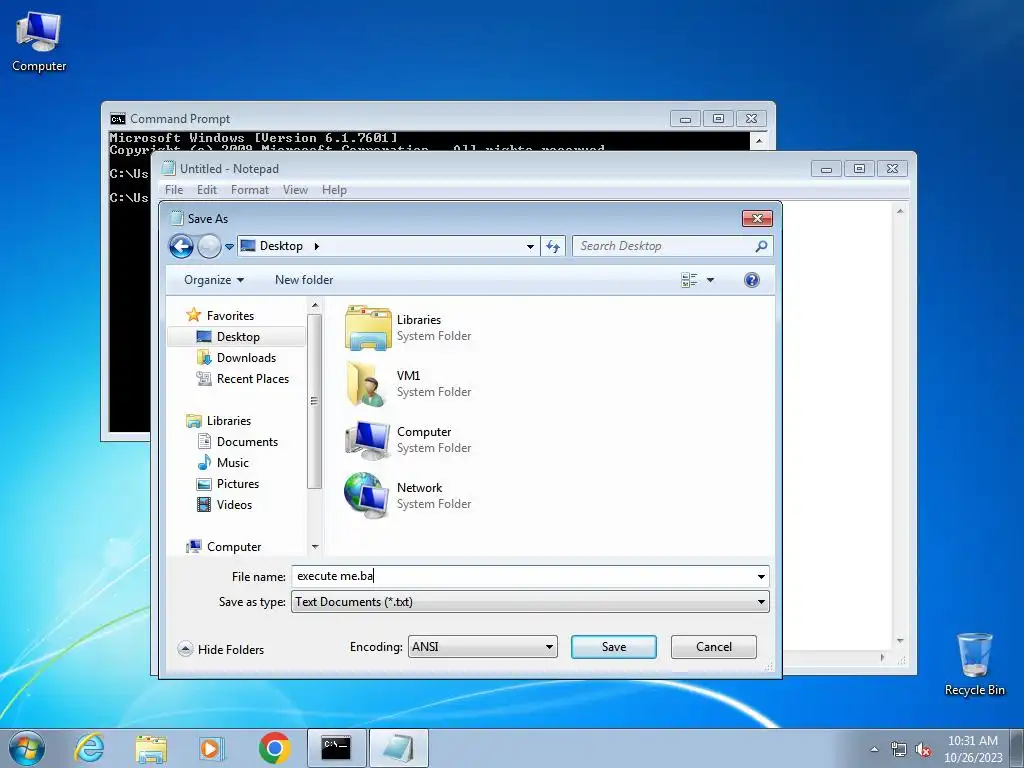Click the blue Help question mark icon
Image resolution: width=1024 pixels, height=768 pixels.
[752, 280]
